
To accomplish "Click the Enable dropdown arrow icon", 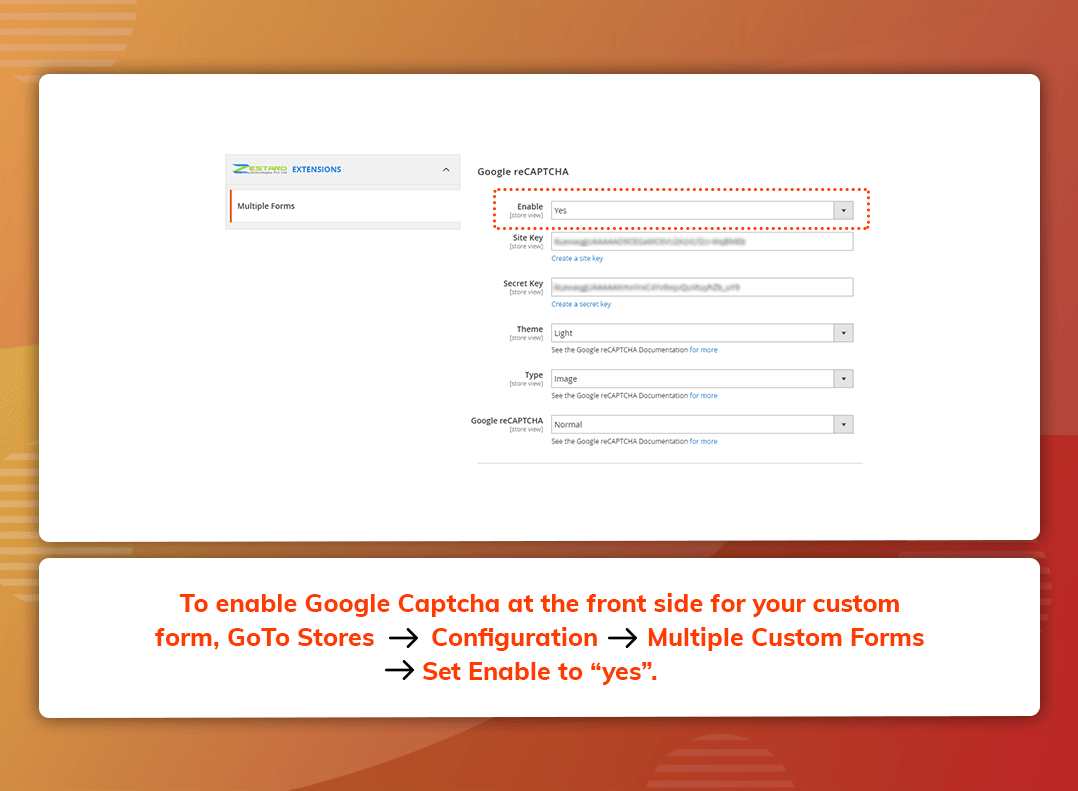I will [x=843, y=210].
